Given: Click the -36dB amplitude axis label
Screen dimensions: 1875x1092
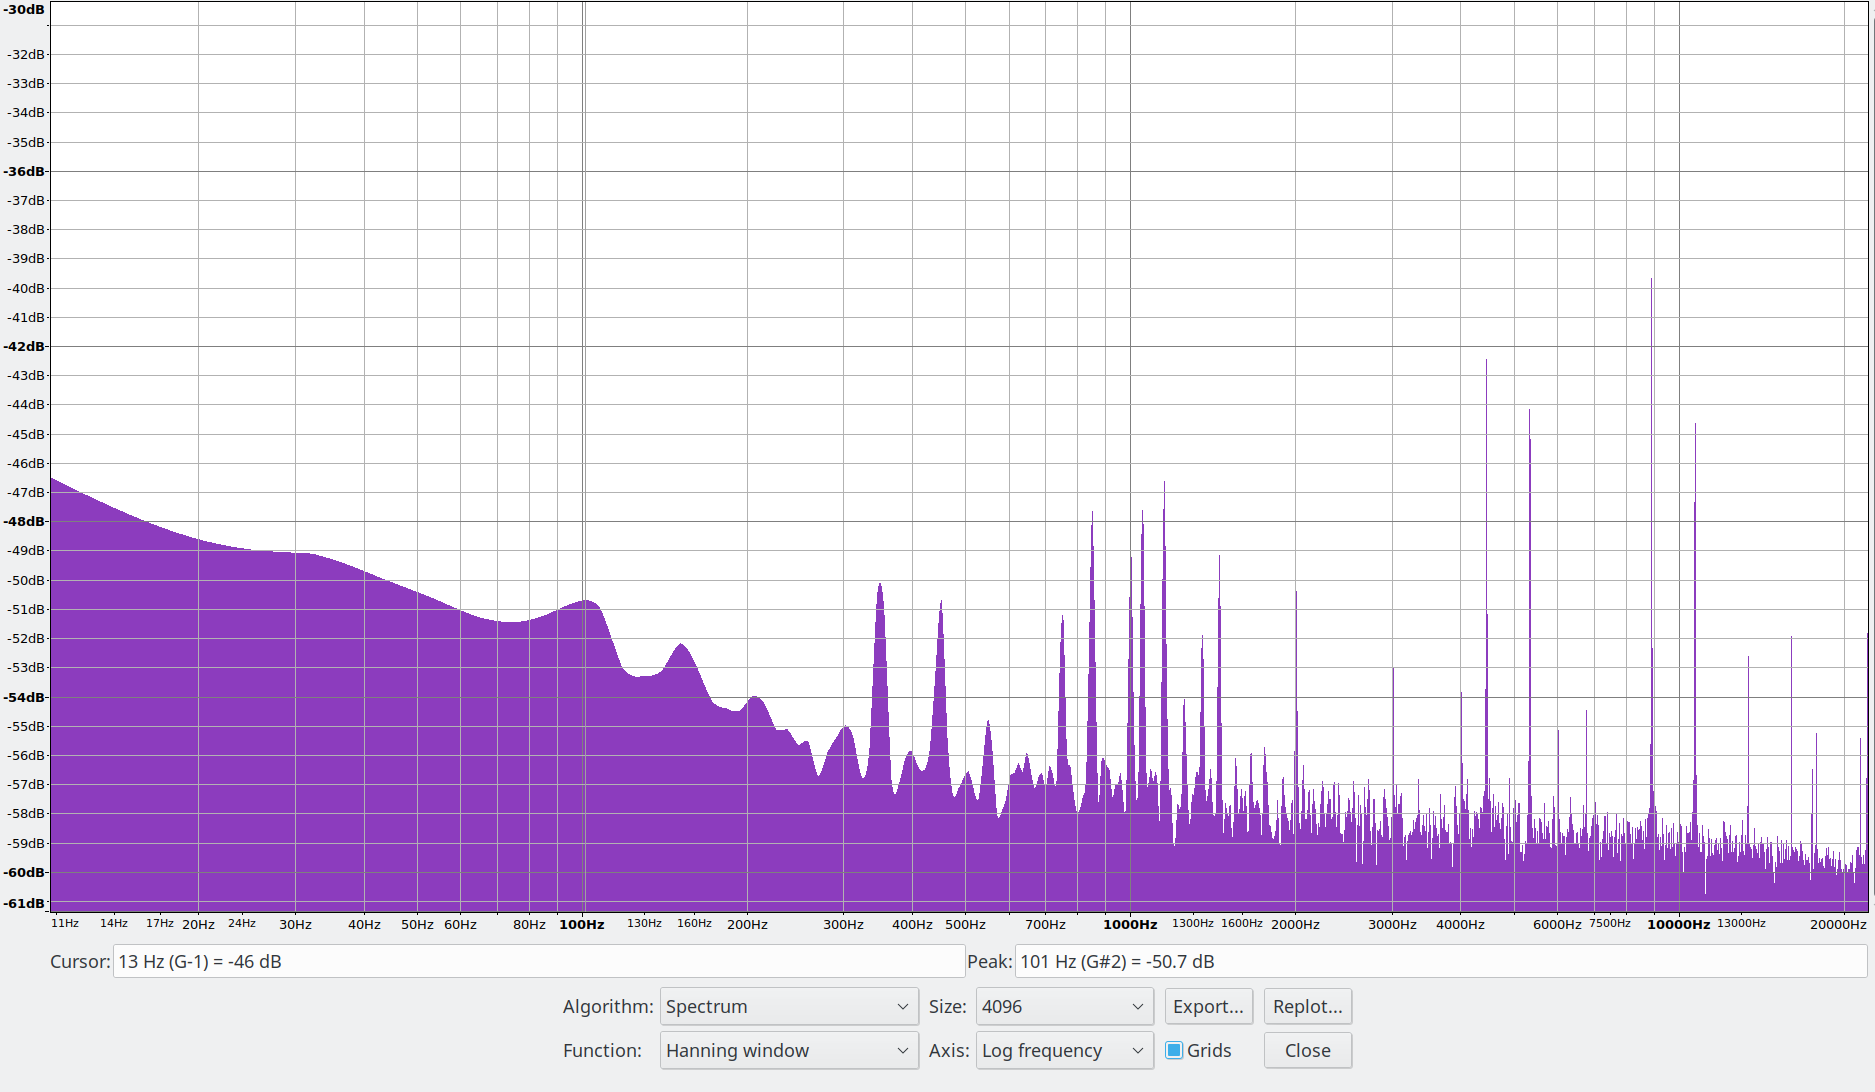Looking at the screenshot, I should tap(25, 171).
